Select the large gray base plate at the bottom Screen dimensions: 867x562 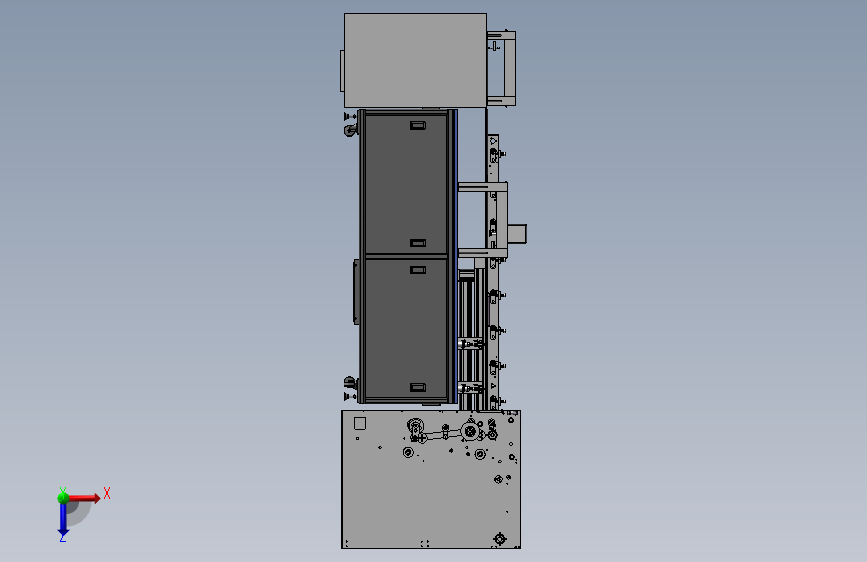431,480
